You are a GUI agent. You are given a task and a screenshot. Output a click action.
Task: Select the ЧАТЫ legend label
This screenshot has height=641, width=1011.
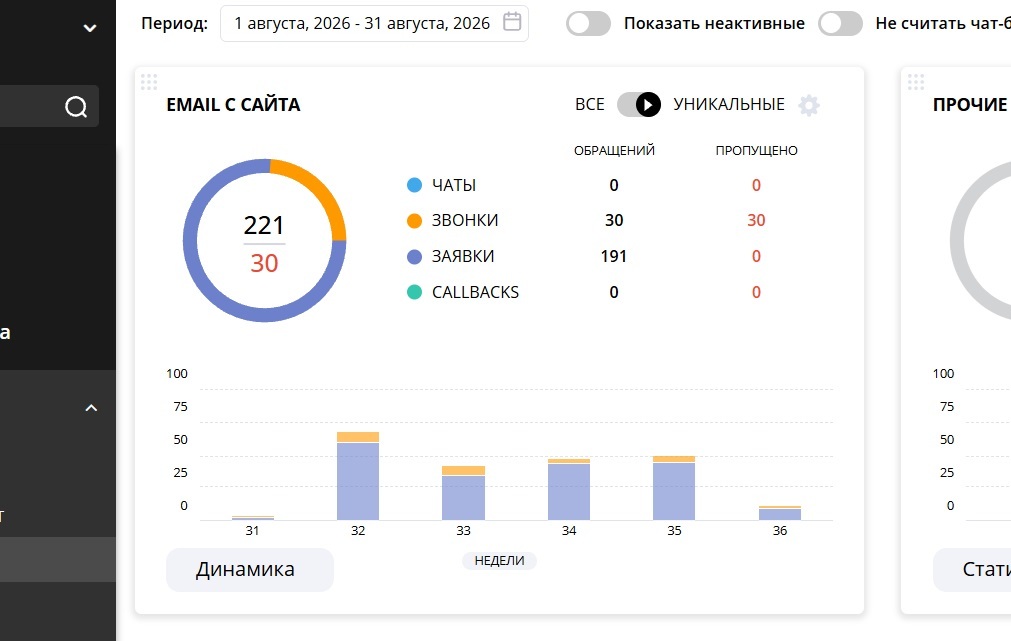coord(454,185)
